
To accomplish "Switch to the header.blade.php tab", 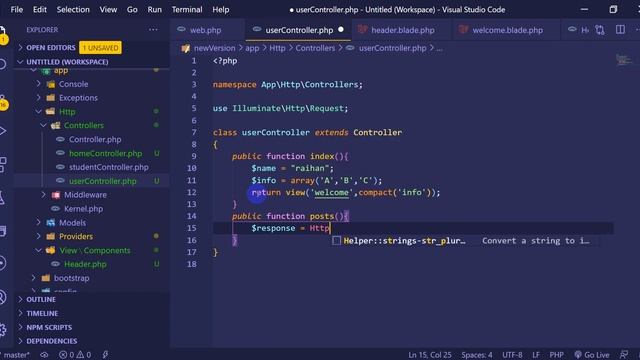I will [402, 30].
